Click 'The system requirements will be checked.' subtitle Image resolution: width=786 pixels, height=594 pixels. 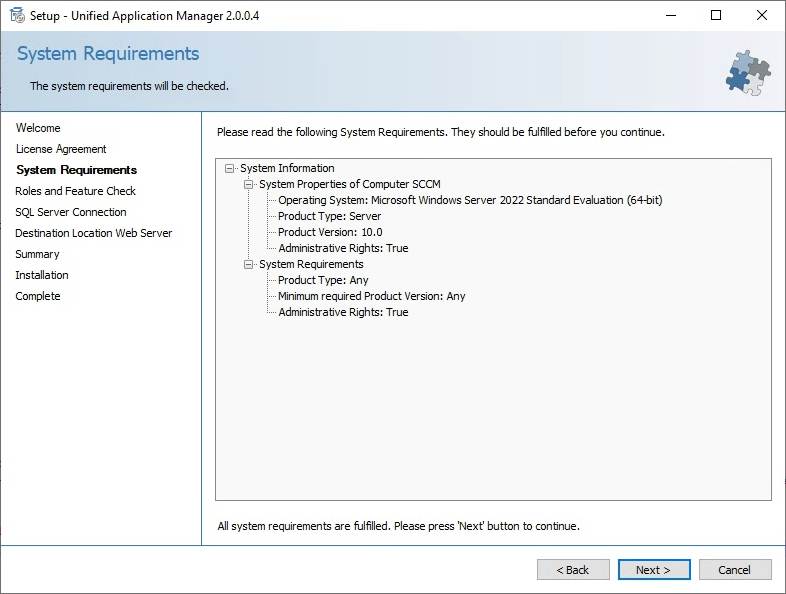coord(129,86)
